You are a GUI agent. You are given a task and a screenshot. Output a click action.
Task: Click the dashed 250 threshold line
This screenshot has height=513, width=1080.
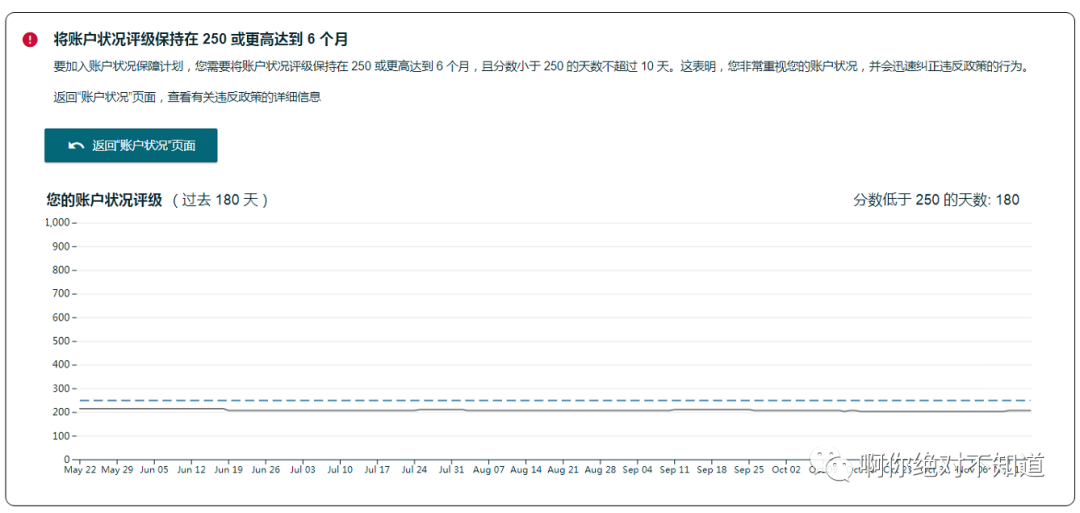tap(555, 400)
